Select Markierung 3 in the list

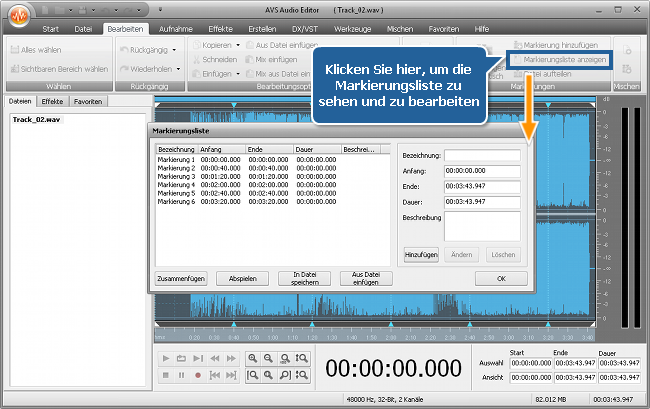click(x=174, y=175)
